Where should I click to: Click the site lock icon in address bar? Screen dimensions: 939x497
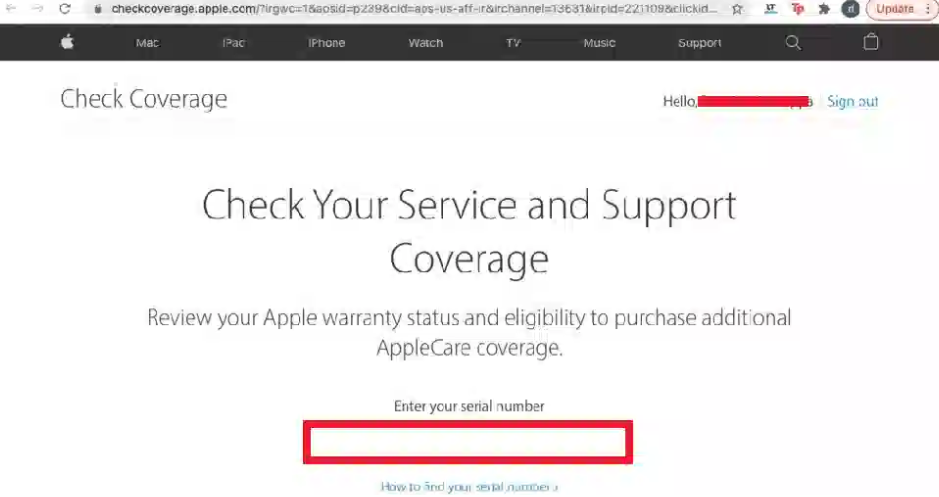pos(98,9)
